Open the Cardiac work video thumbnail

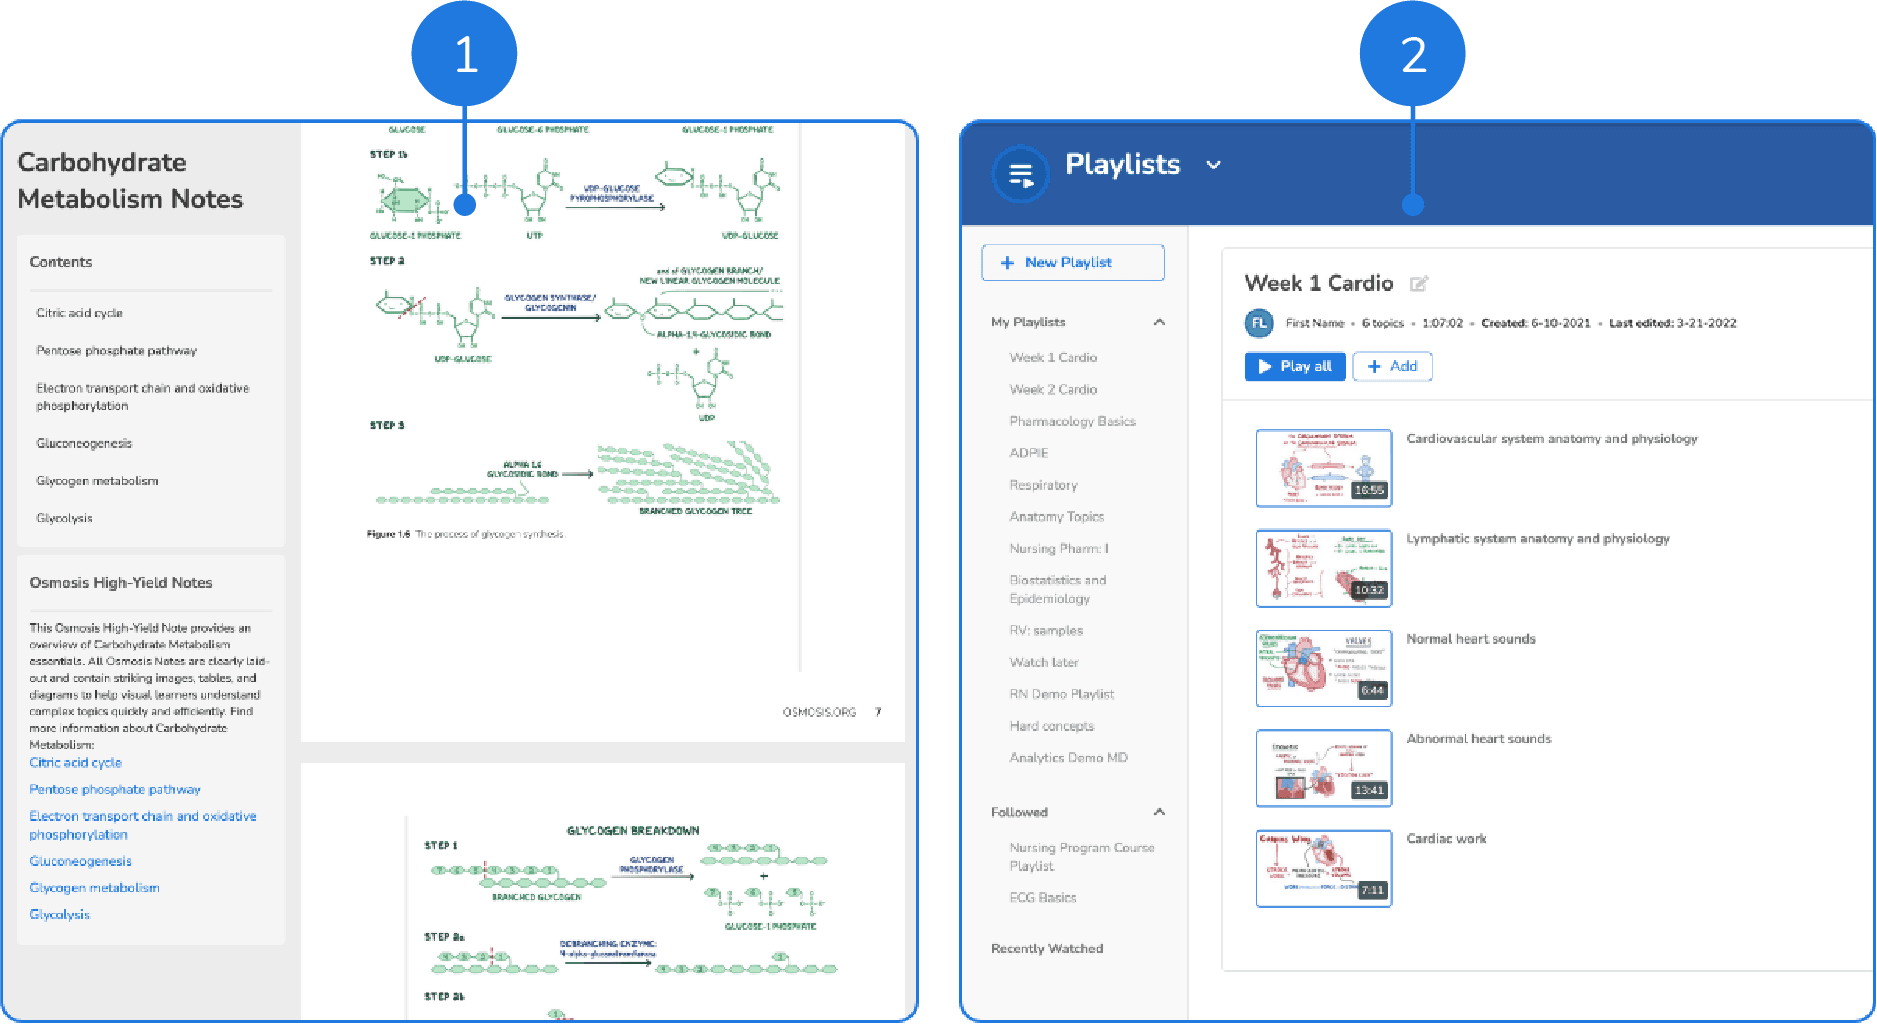[x=1323, y=868]
